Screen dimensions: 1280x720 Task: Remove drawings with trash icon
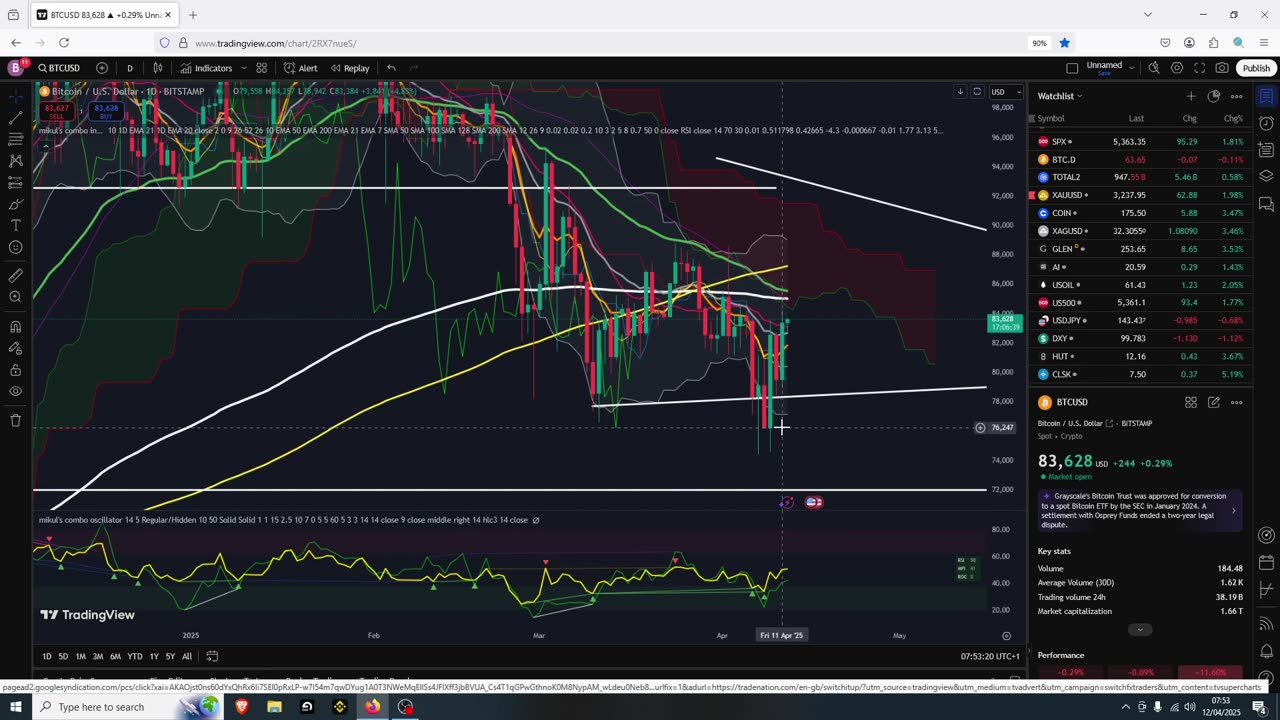[x=16, y=420]
